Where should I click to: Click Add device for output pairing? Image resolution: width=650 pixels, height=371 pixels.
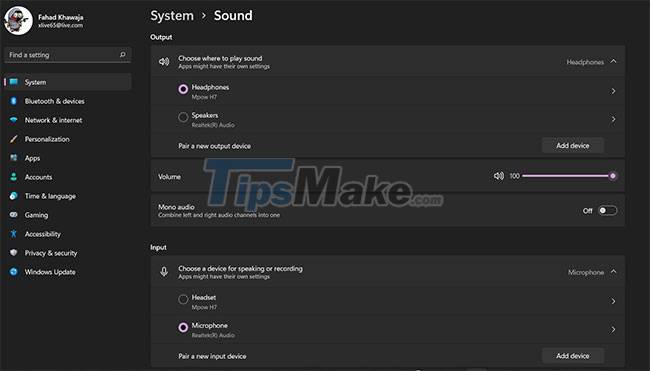point(573,145)
